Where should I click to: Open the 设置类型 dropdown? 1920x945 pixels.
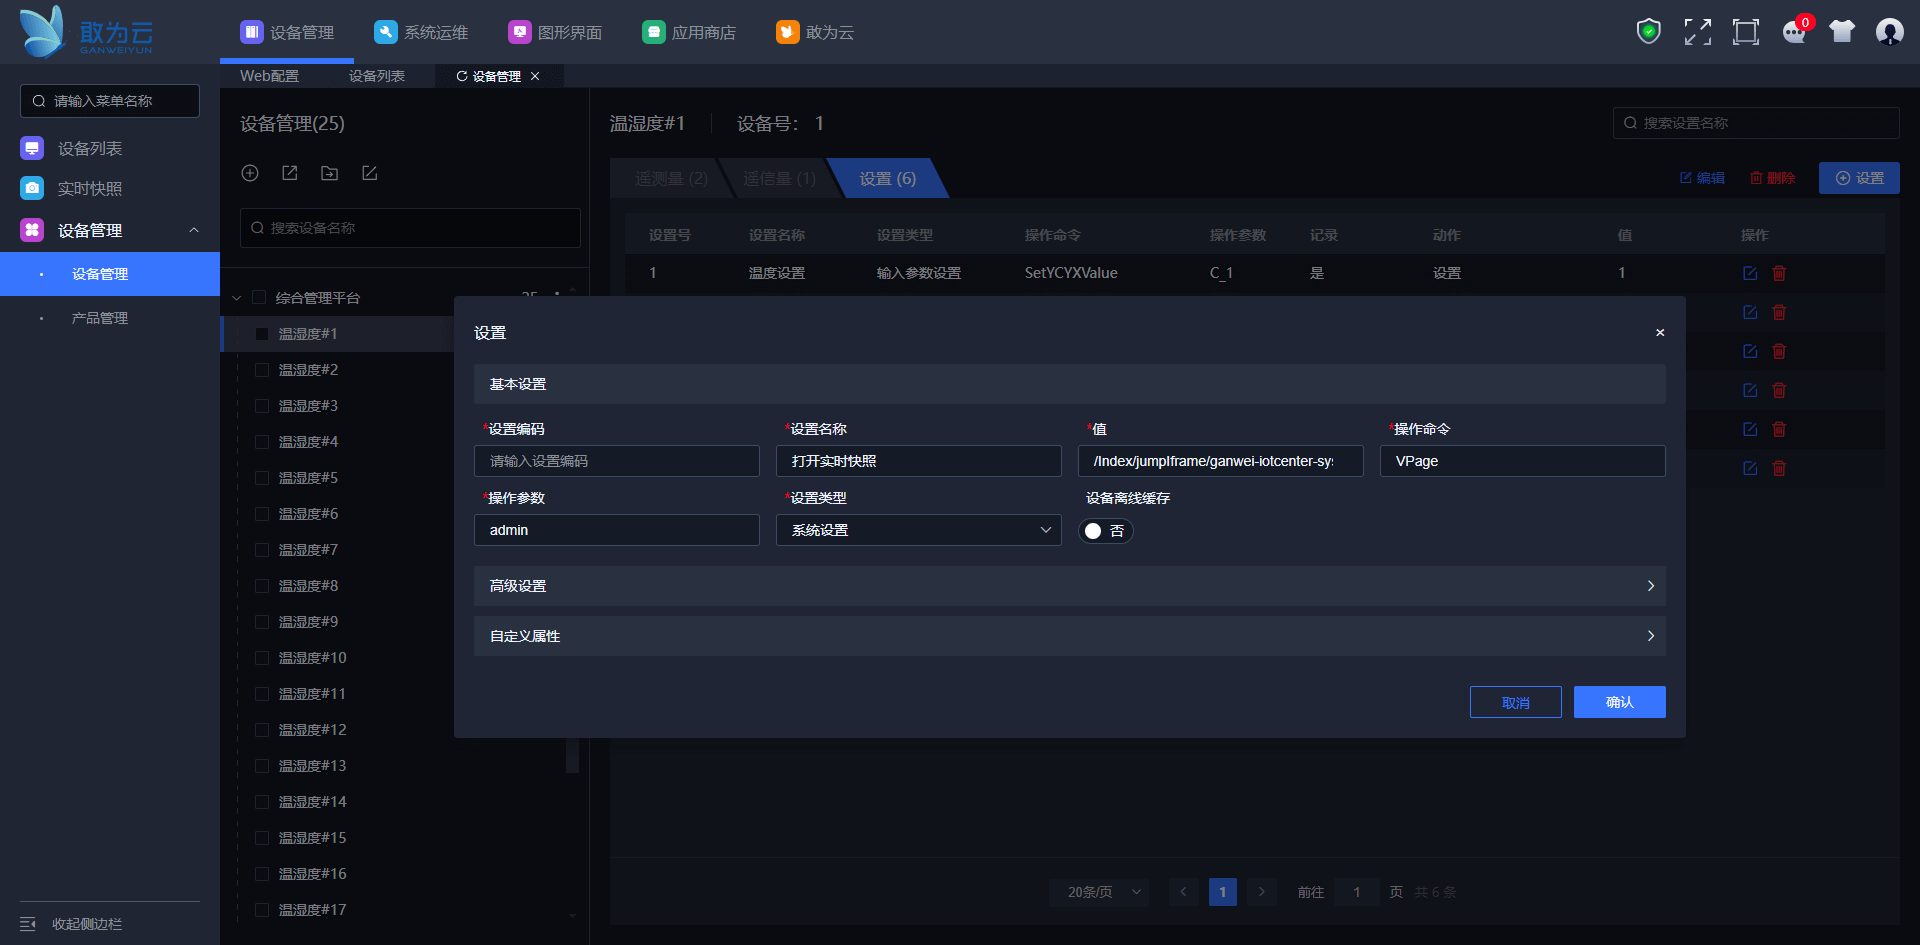tap(918, 530)
